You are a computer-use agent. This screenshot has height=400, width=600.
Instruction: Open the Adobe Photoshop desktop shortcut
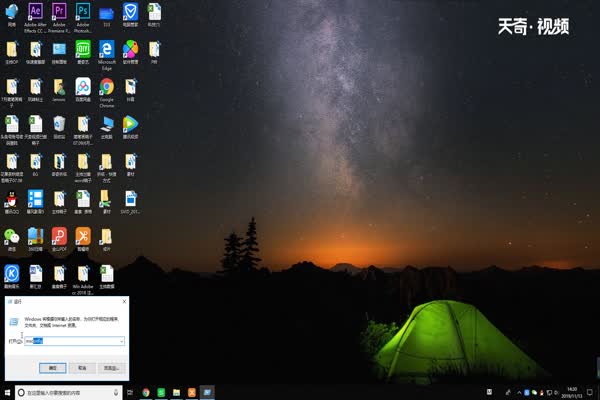pyautogui.click(x=83, y=16)
